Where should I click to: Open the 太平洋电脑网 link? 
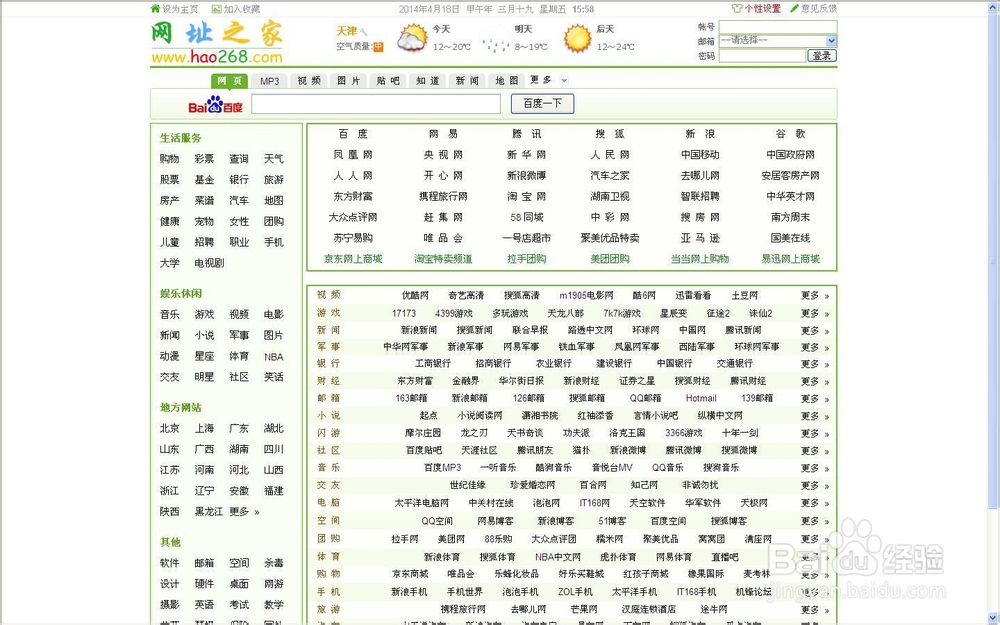tap(422, 503)
